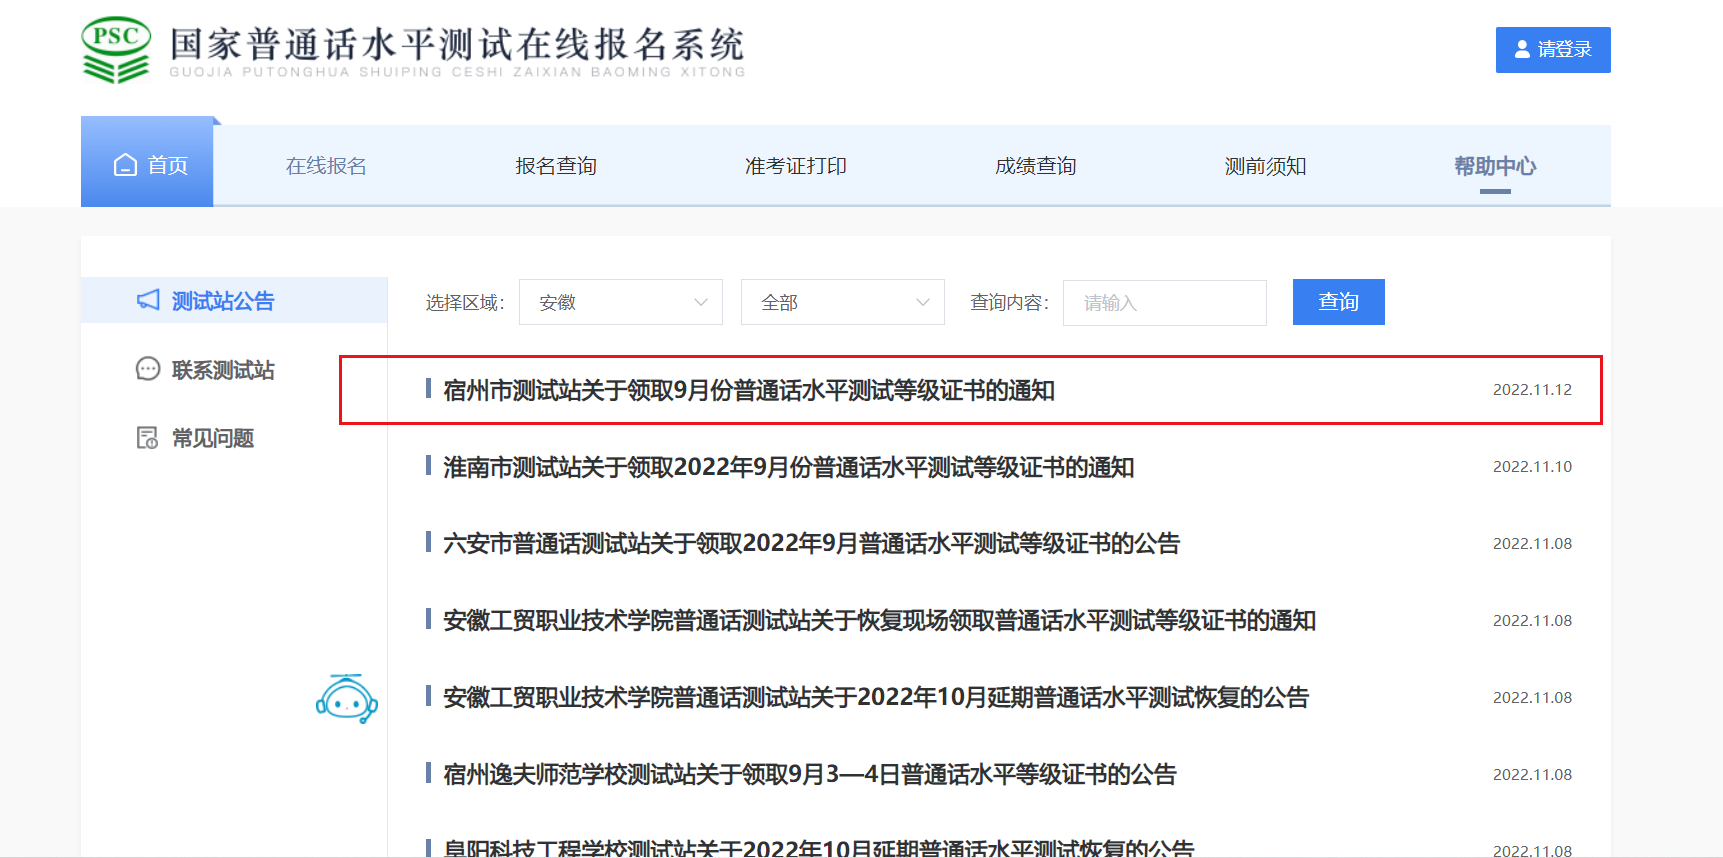Click the date 2022.11.10
This screenshot has width=1723, height=858.
coord(1532,467)
